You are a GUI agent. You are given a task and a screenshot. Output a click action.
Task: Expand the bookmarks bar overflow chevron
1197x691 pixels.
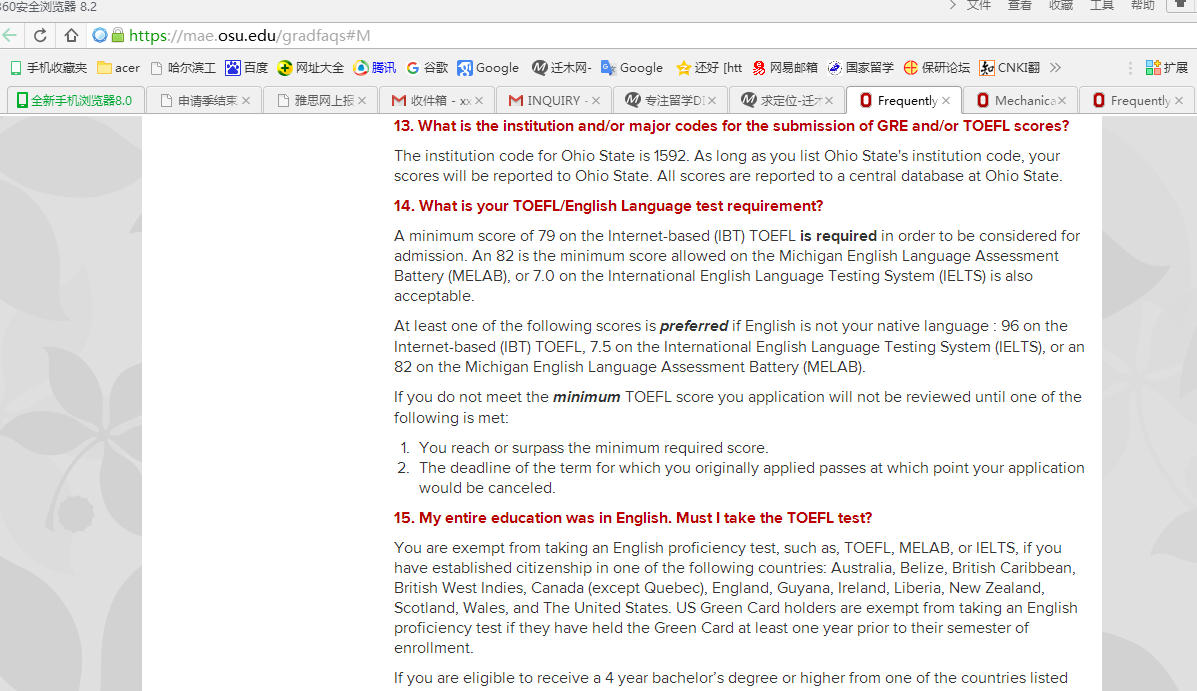pos(1055,68)
